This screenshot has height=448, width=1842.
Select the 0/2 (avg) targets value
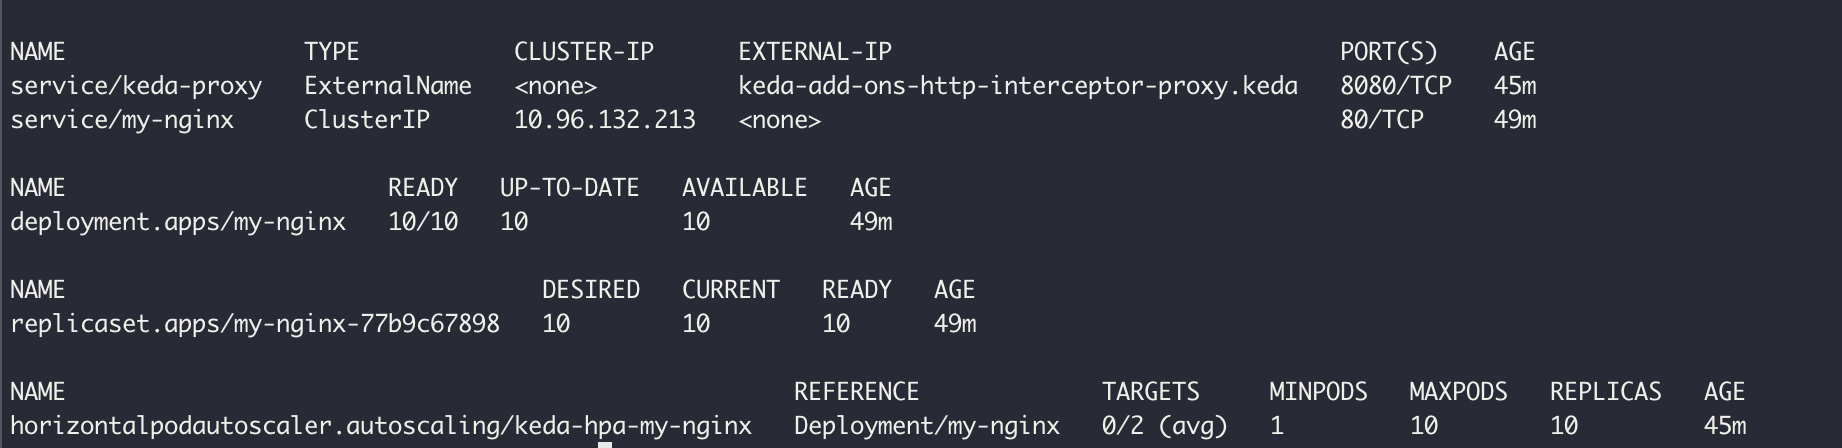click(1165, 426)
